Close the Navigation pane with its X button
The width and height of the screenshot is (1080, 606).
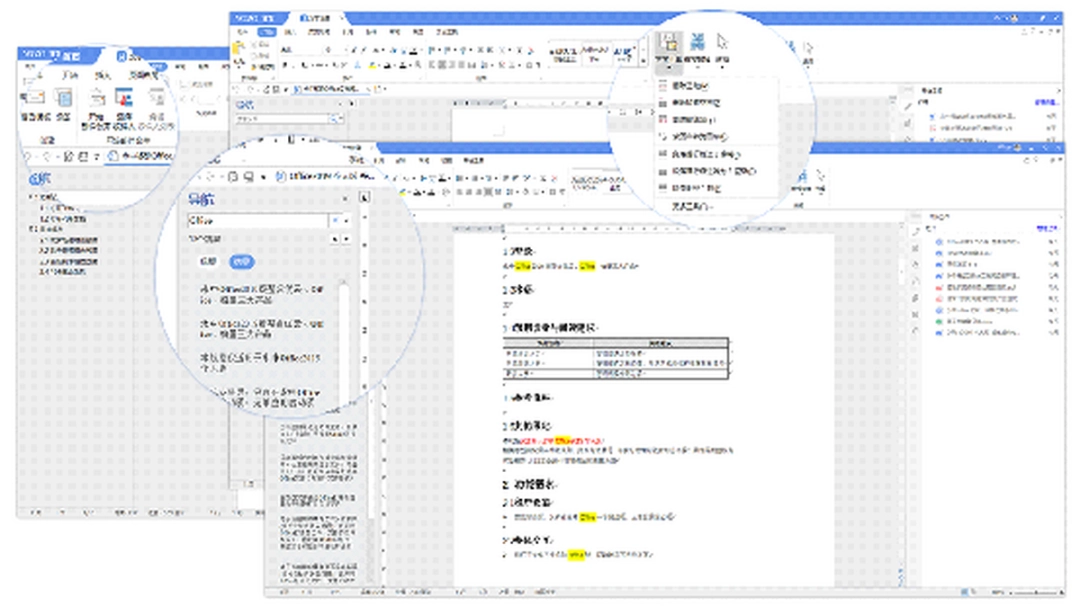pos(347,198)
